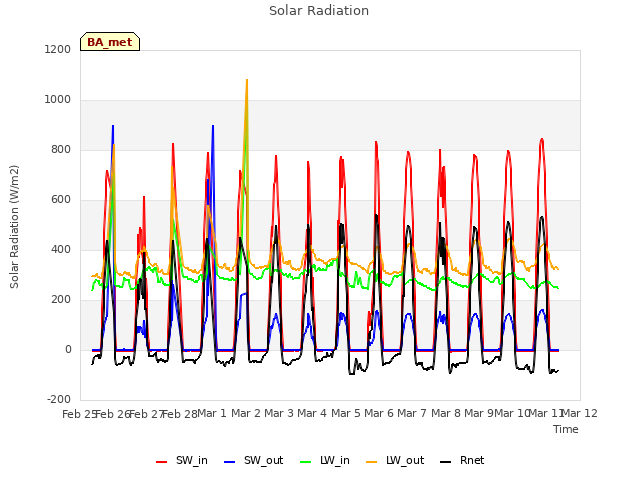Toggle the LW_in series in legend
Screen dimensions: 640x480
(x=324, y=461)
